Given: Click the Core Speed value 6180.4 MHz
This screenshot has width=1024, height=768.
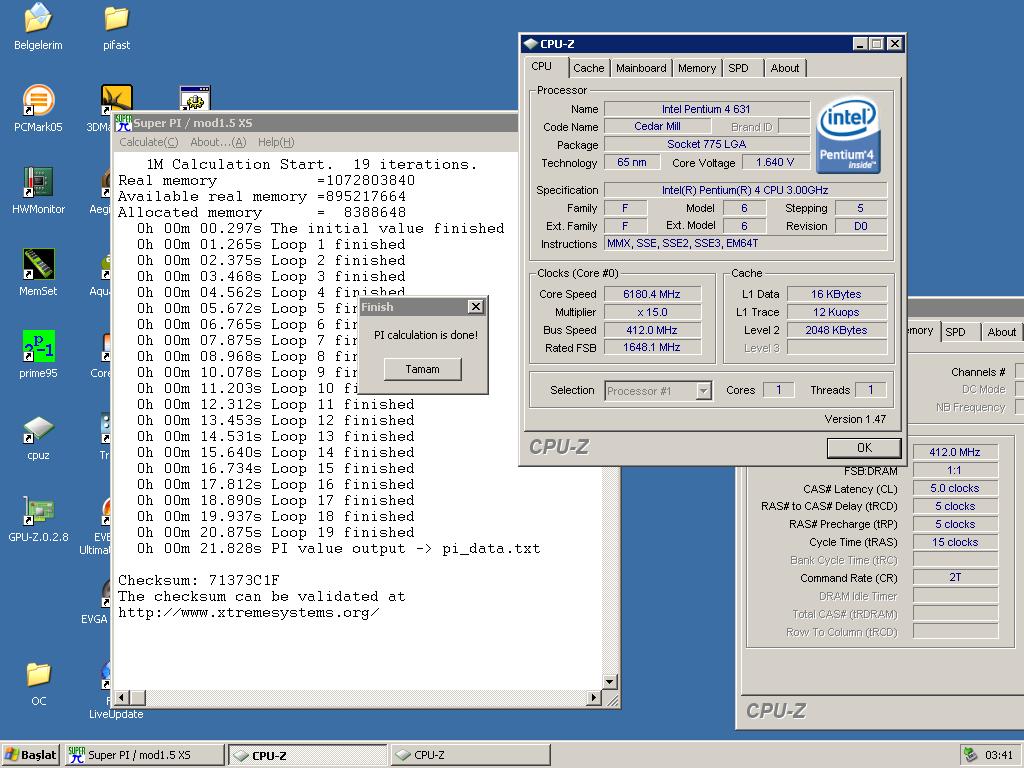Looking at the screenshot, I should [652, 294].
